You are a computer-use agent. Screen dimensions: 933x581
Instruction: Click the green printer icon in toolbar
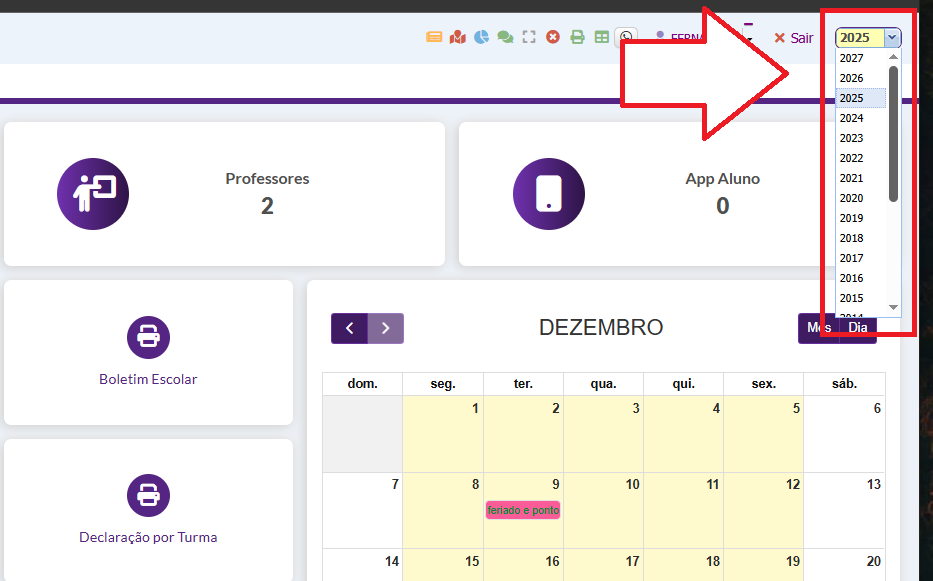577,37
